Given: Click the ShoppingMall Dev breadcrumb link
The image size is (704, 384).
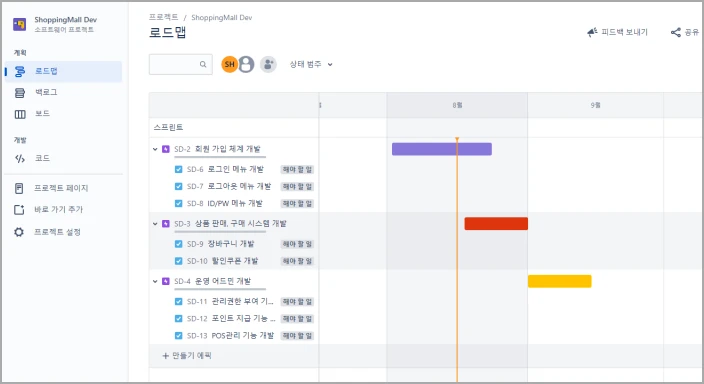Looking at the screenshot, I should pos(222,18).
